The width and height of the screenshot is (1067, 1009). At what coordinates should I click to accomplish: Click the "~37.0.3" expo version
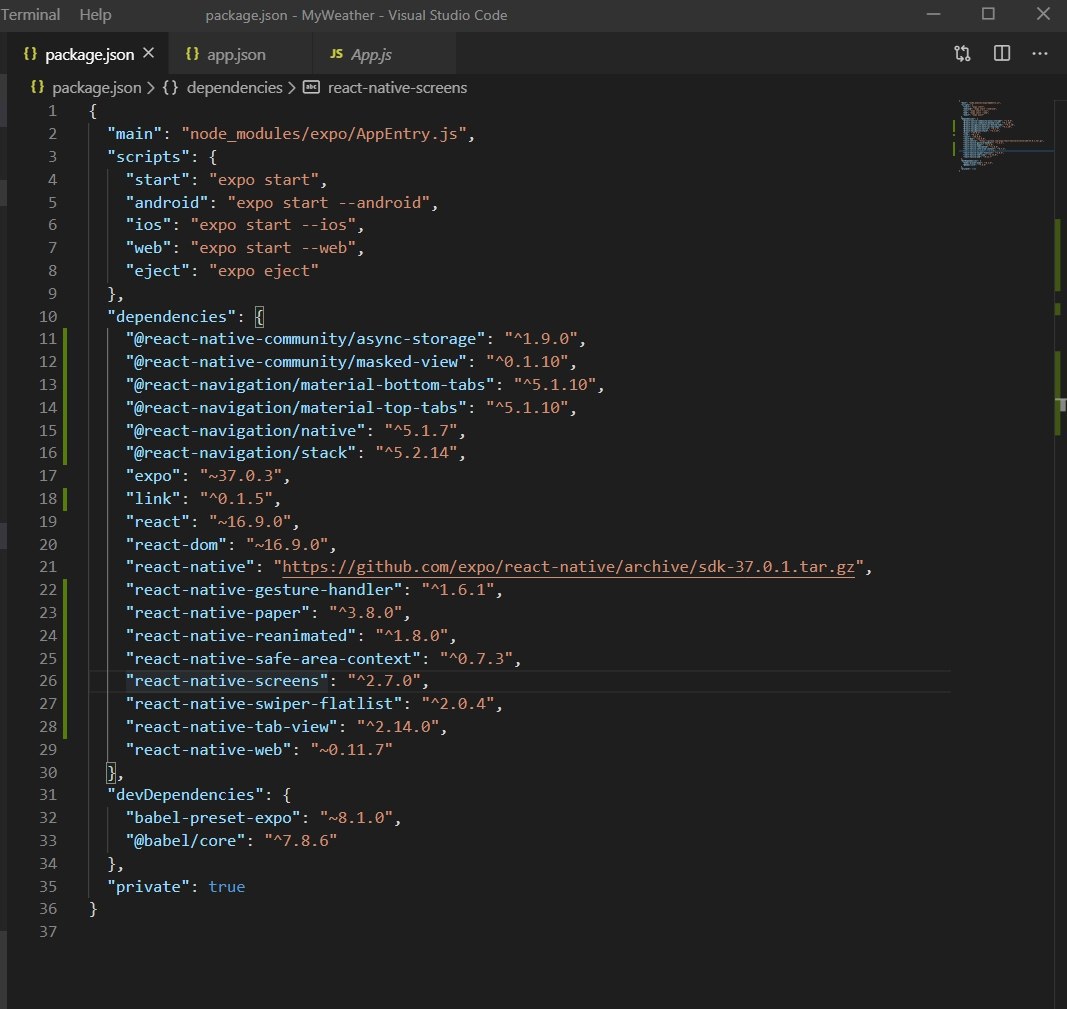[x=241, y=476]
